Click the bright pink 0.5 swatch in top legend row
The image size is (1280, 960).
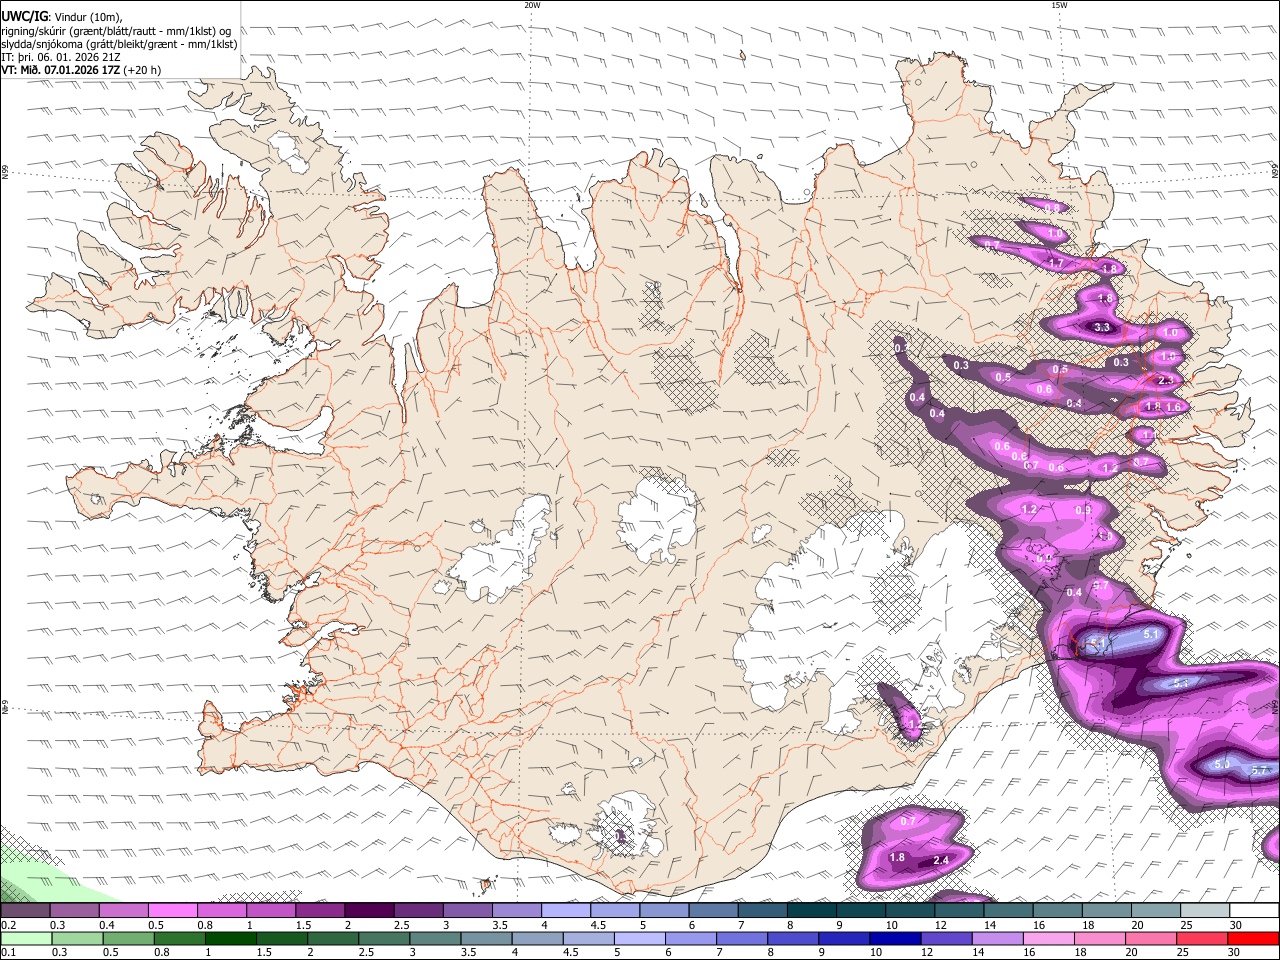tap(172, 910)
